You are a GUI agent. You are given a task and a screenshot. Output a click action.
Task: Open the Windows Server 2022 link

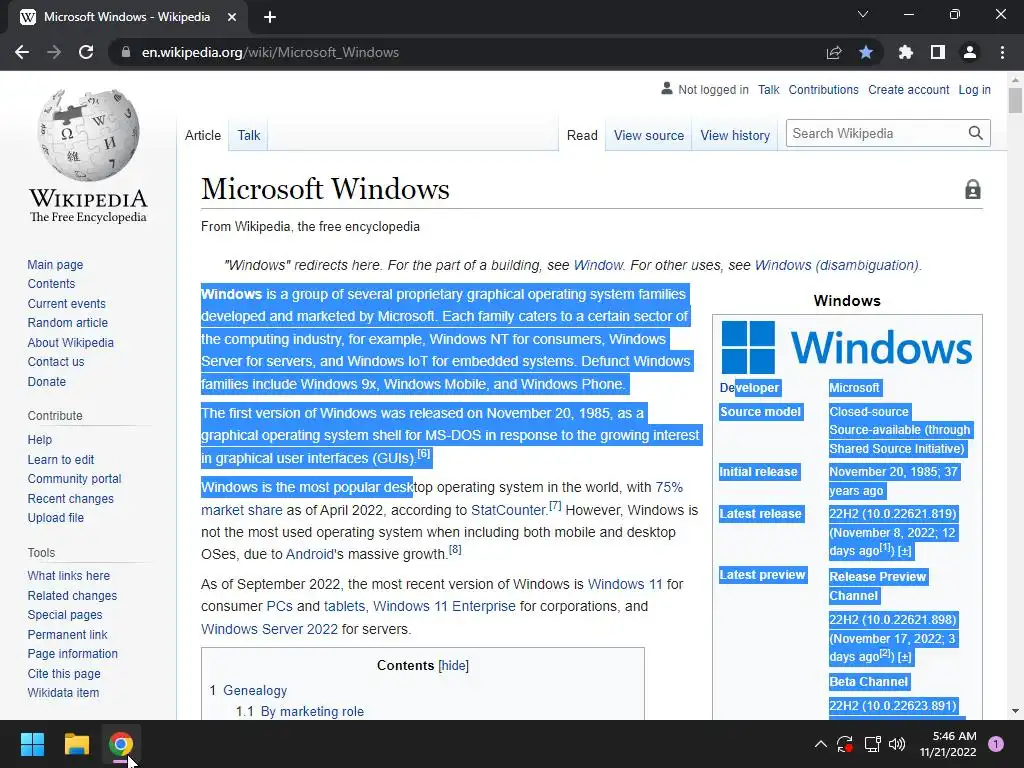tap(269, 629)
